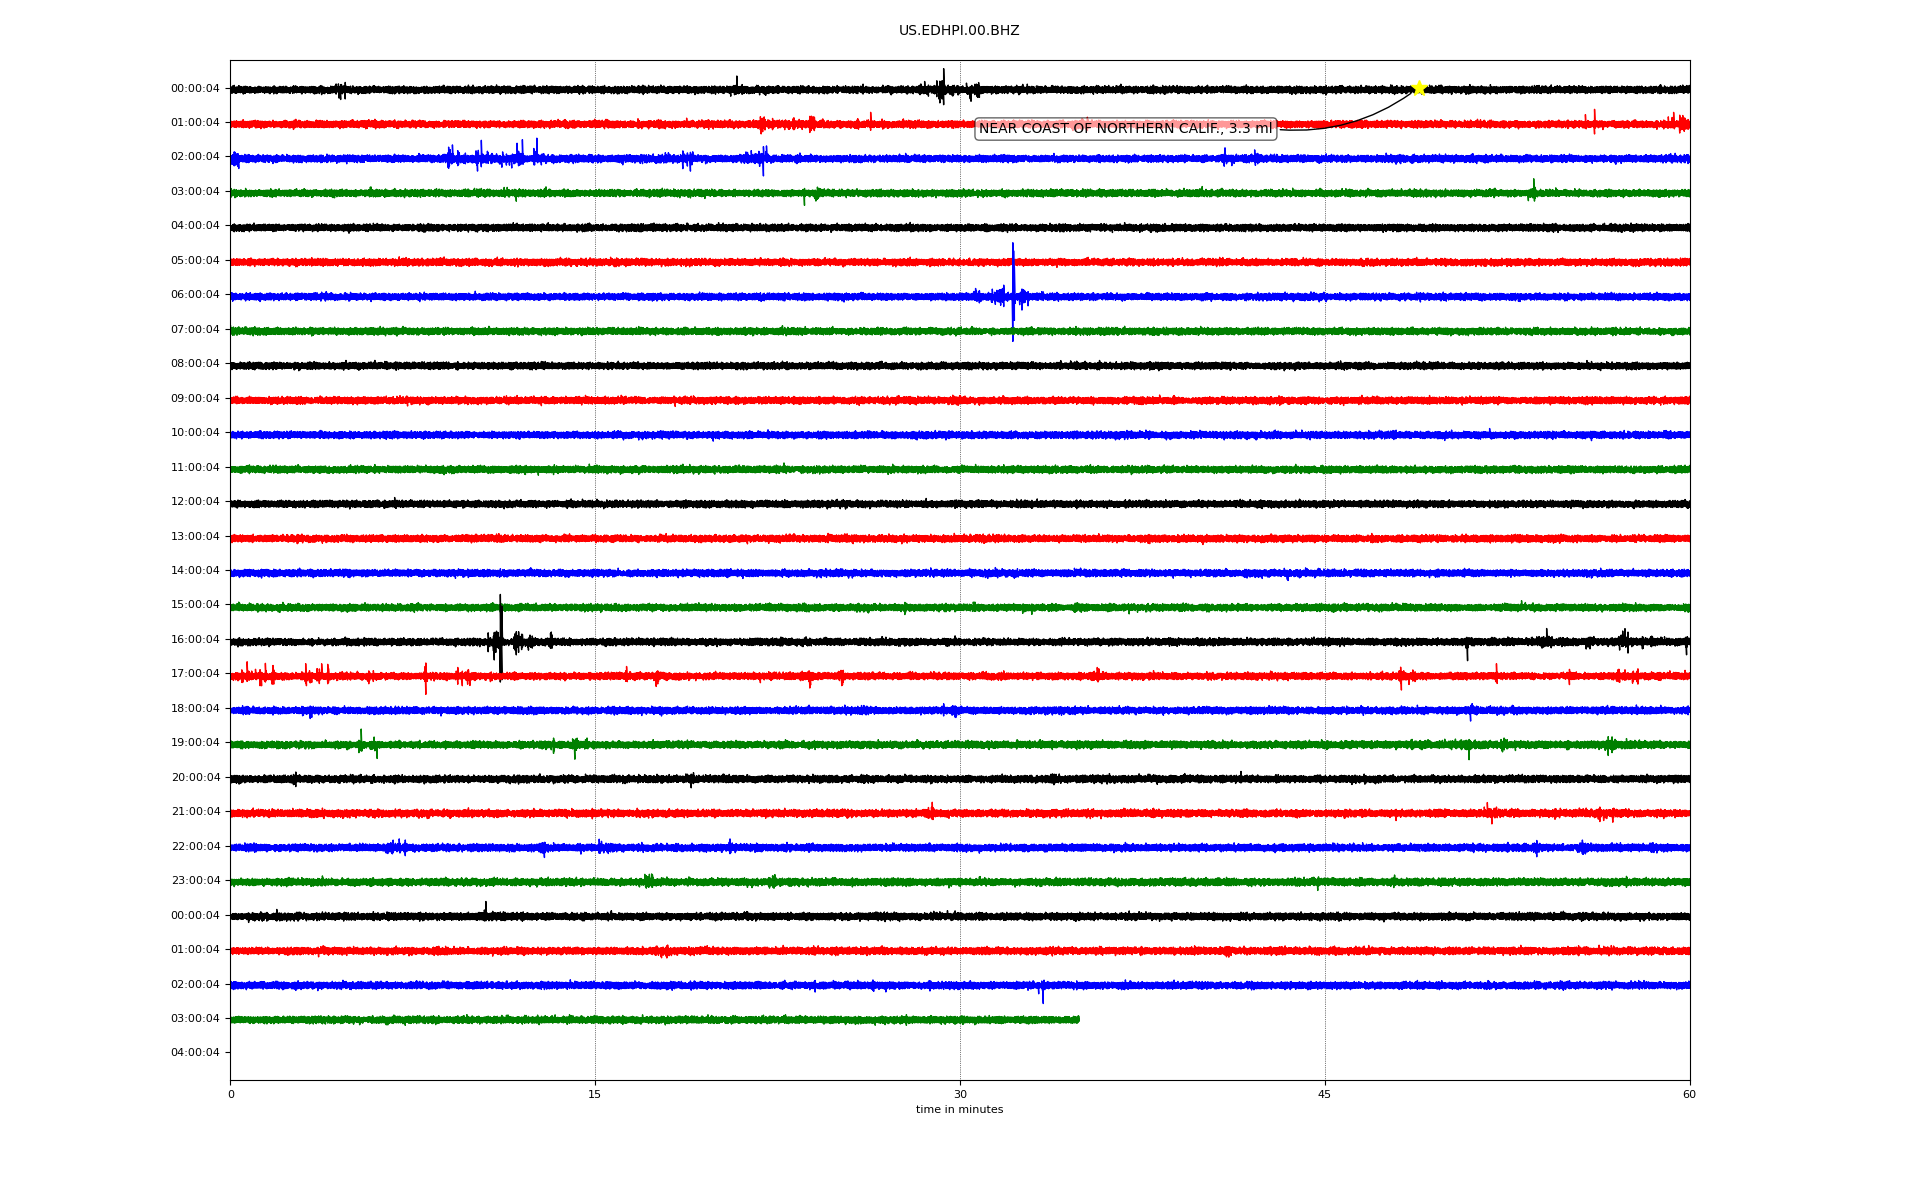Click the 15 tick on time axis
The image size is (1920, 1200).
point(595,1094)
